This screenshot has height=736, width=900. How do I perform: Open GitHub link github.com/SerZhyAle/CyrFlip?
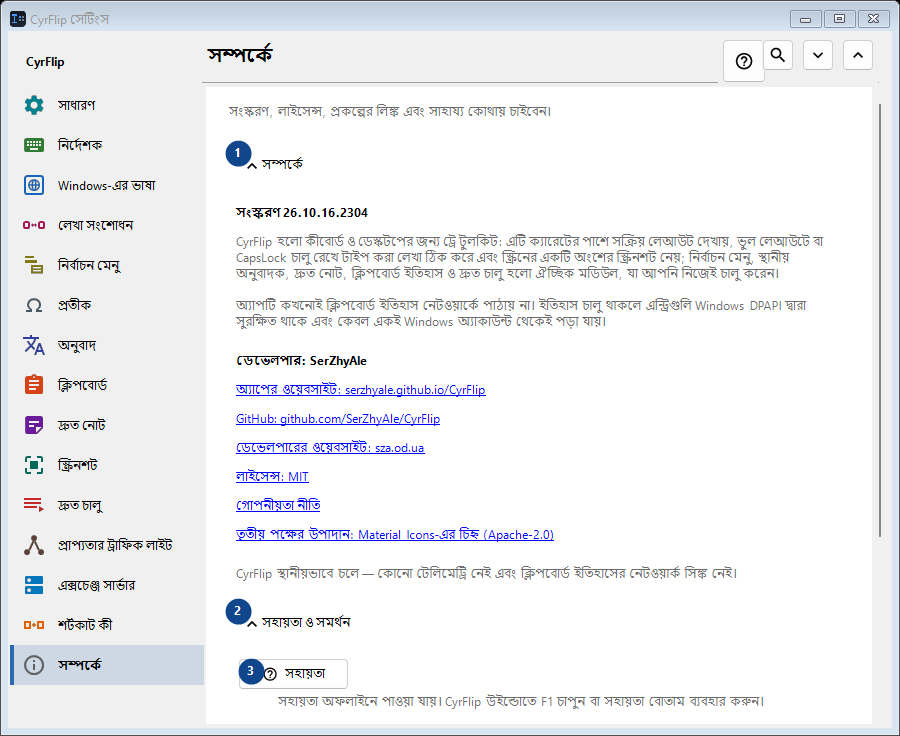[x=338, y=419]
